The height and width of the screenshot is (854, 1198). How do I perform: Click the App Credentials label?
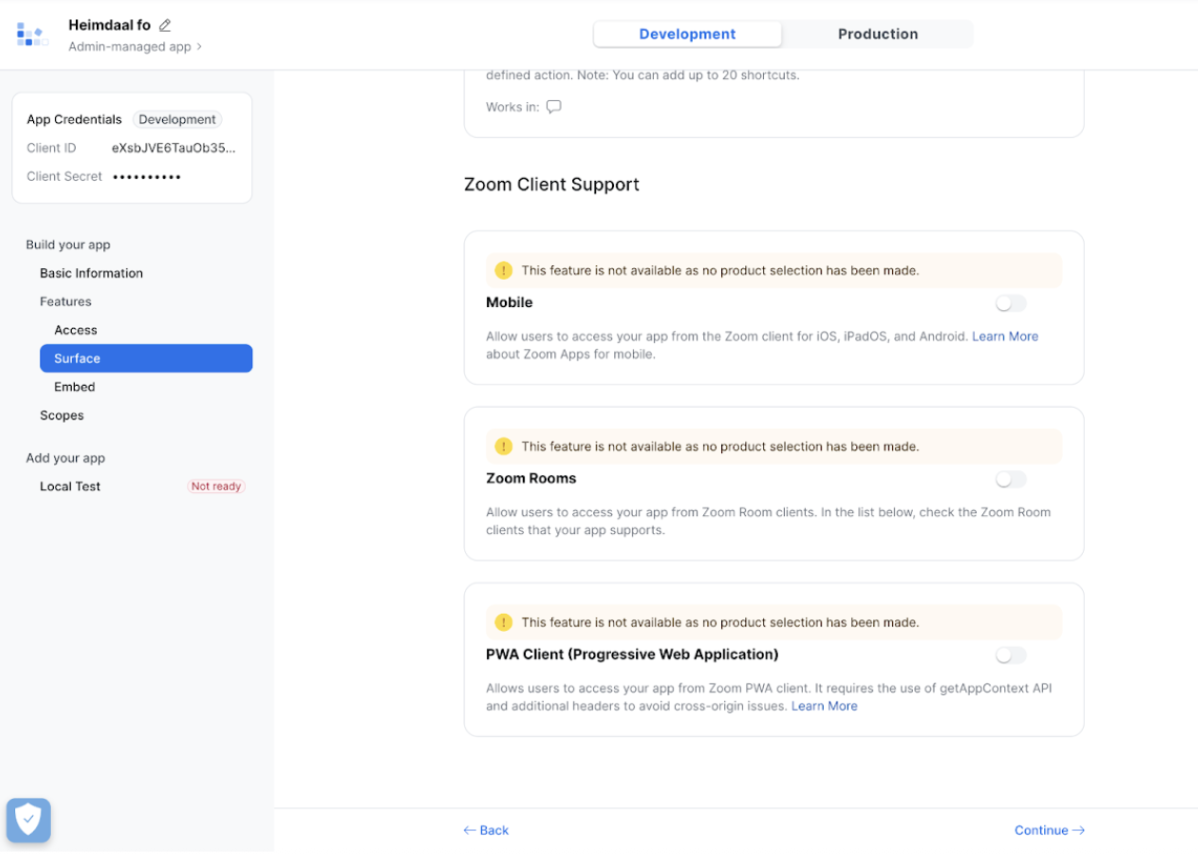pos(74,119)
